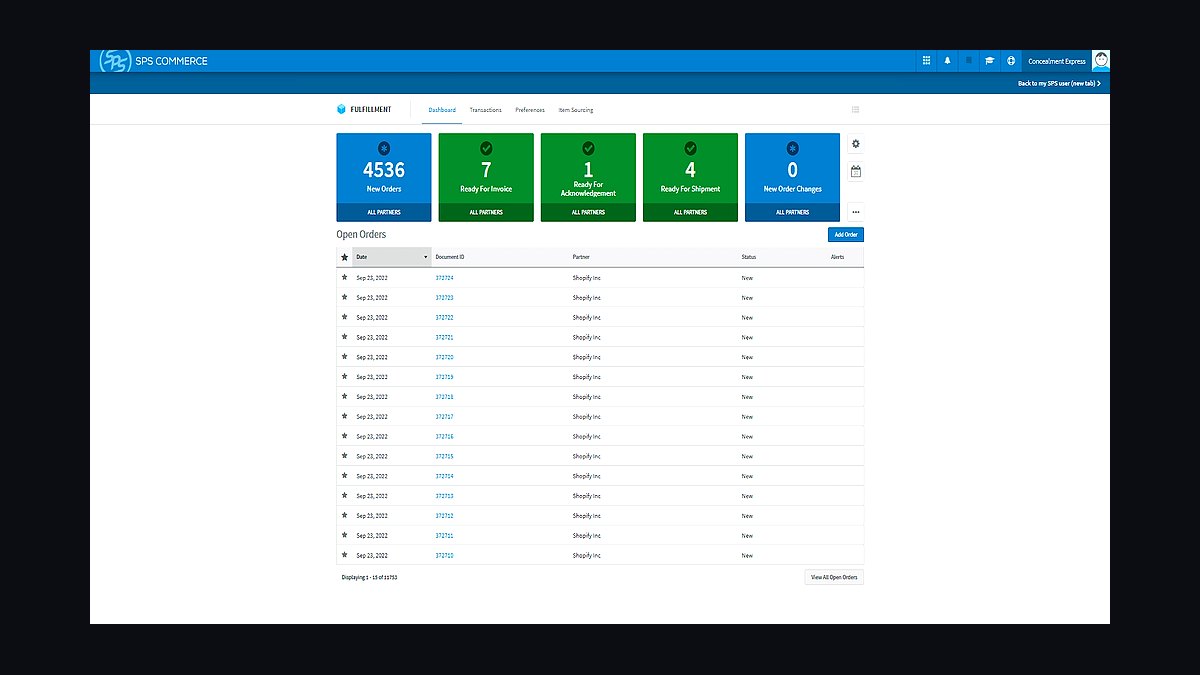Star the order row 372712

345,515
